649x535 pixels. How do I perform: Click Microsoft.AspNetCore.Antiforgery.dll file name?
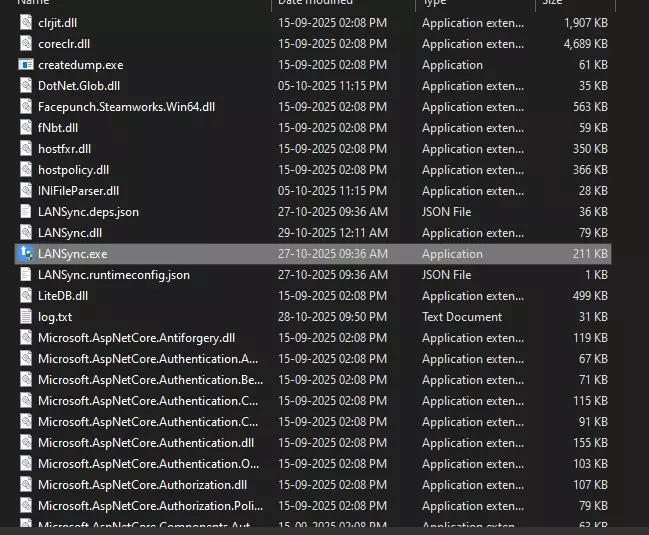(136, 338)
